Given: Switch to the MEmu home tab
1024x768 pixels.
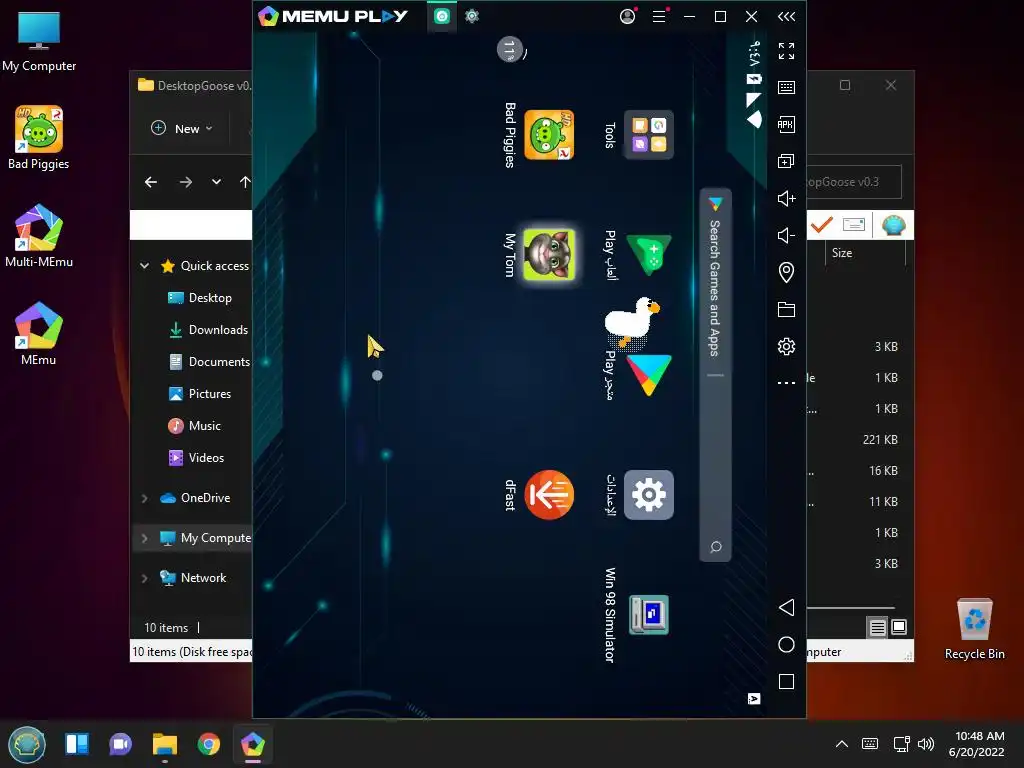Looking at the screenshot, I should point(442,16).
